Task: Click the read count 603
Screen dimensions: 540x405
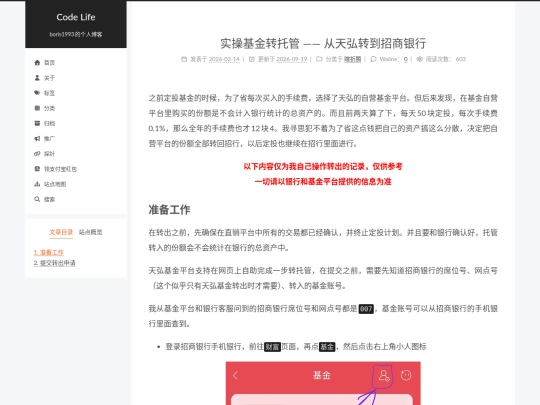Action: pos(461,59)
